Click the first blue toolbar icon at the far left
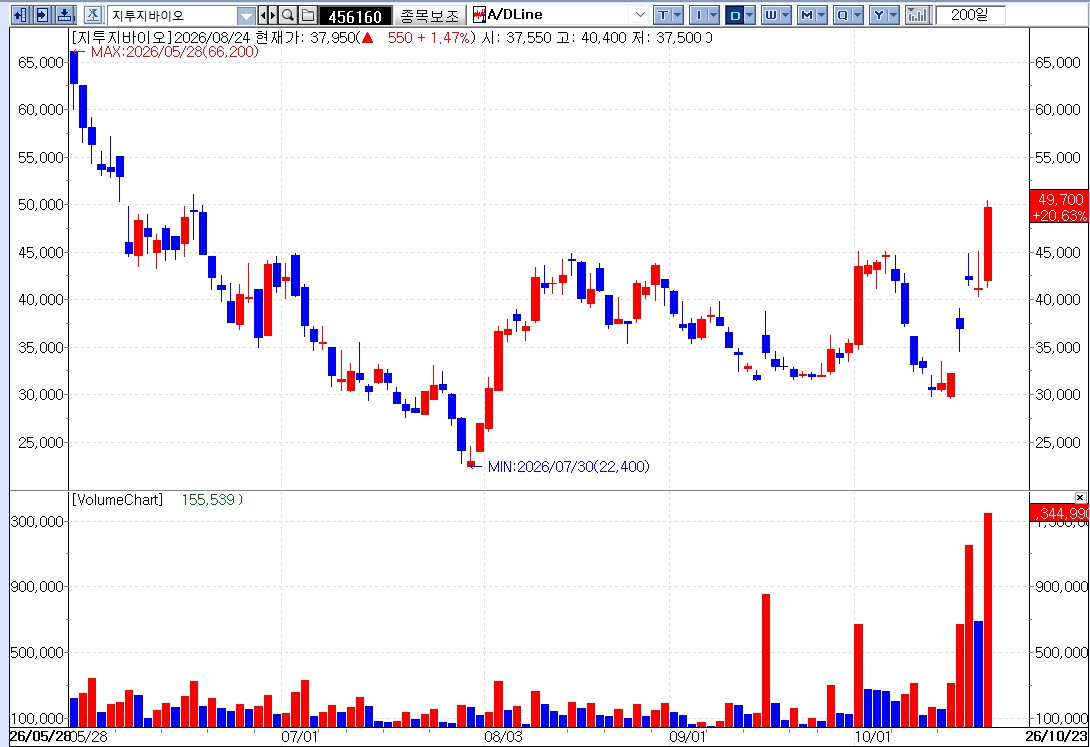 point(21,15)
